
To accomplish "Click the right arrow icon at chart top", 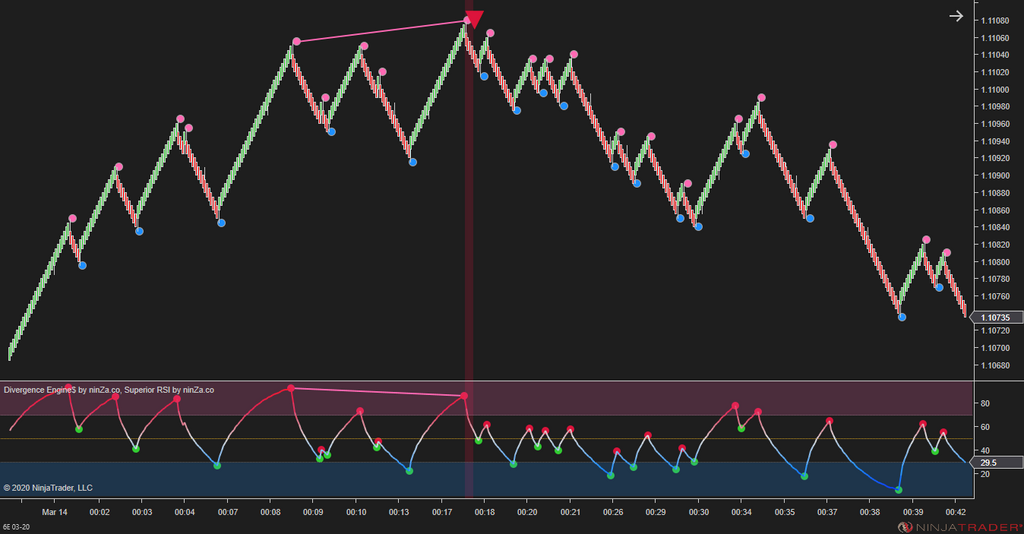I will 956,16.
